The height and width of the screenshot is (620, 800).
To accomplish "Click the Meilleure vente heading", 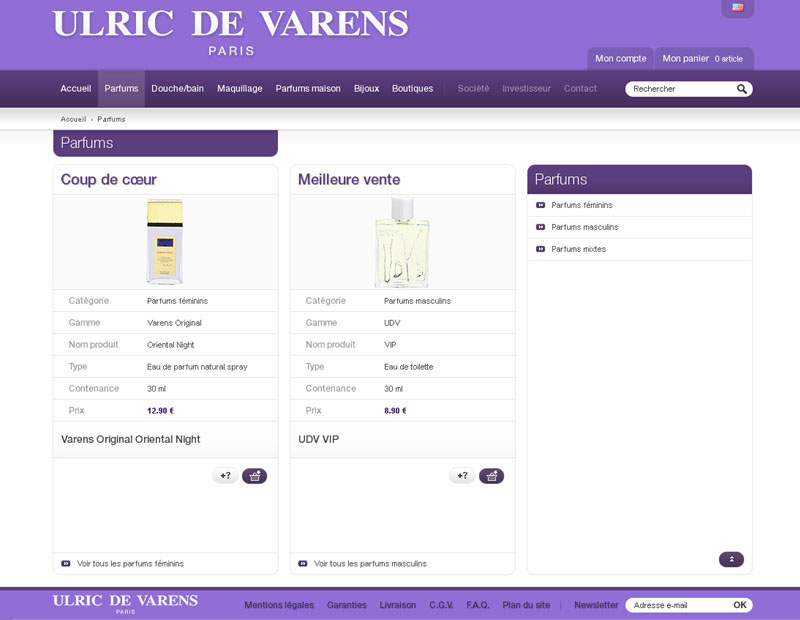I will pyautogui.click(x=349, y=180).
